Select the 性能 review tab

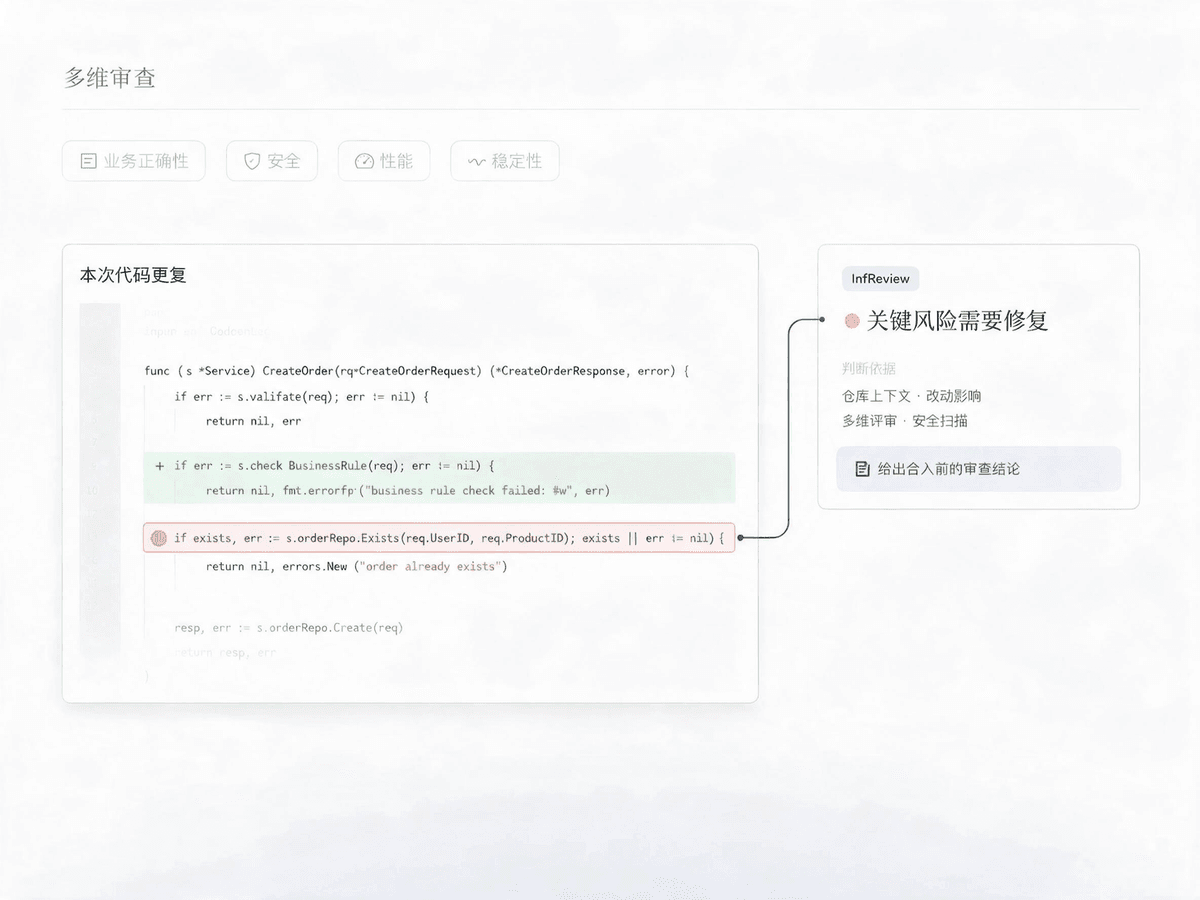pos(384,161)
